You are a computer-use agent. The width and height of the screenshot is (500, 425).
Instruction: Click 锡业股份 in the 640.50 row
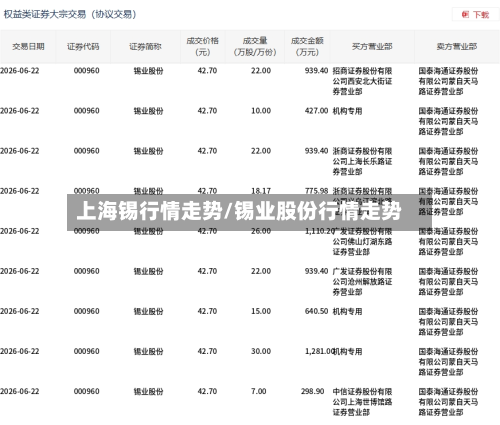pos(148,311)
